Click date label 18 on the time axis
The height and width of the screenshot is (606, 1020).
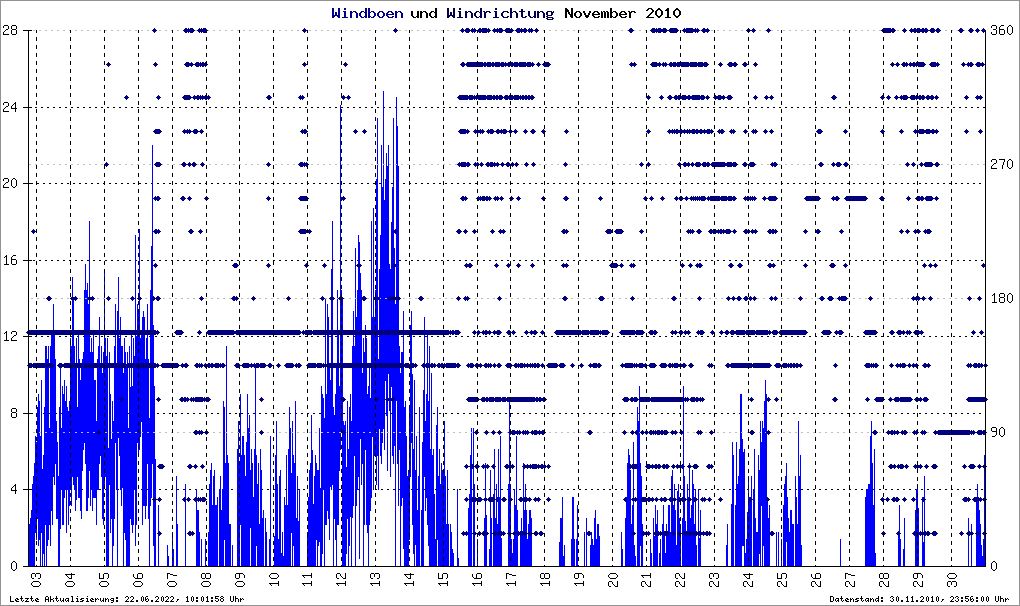(x=544, y=580)
